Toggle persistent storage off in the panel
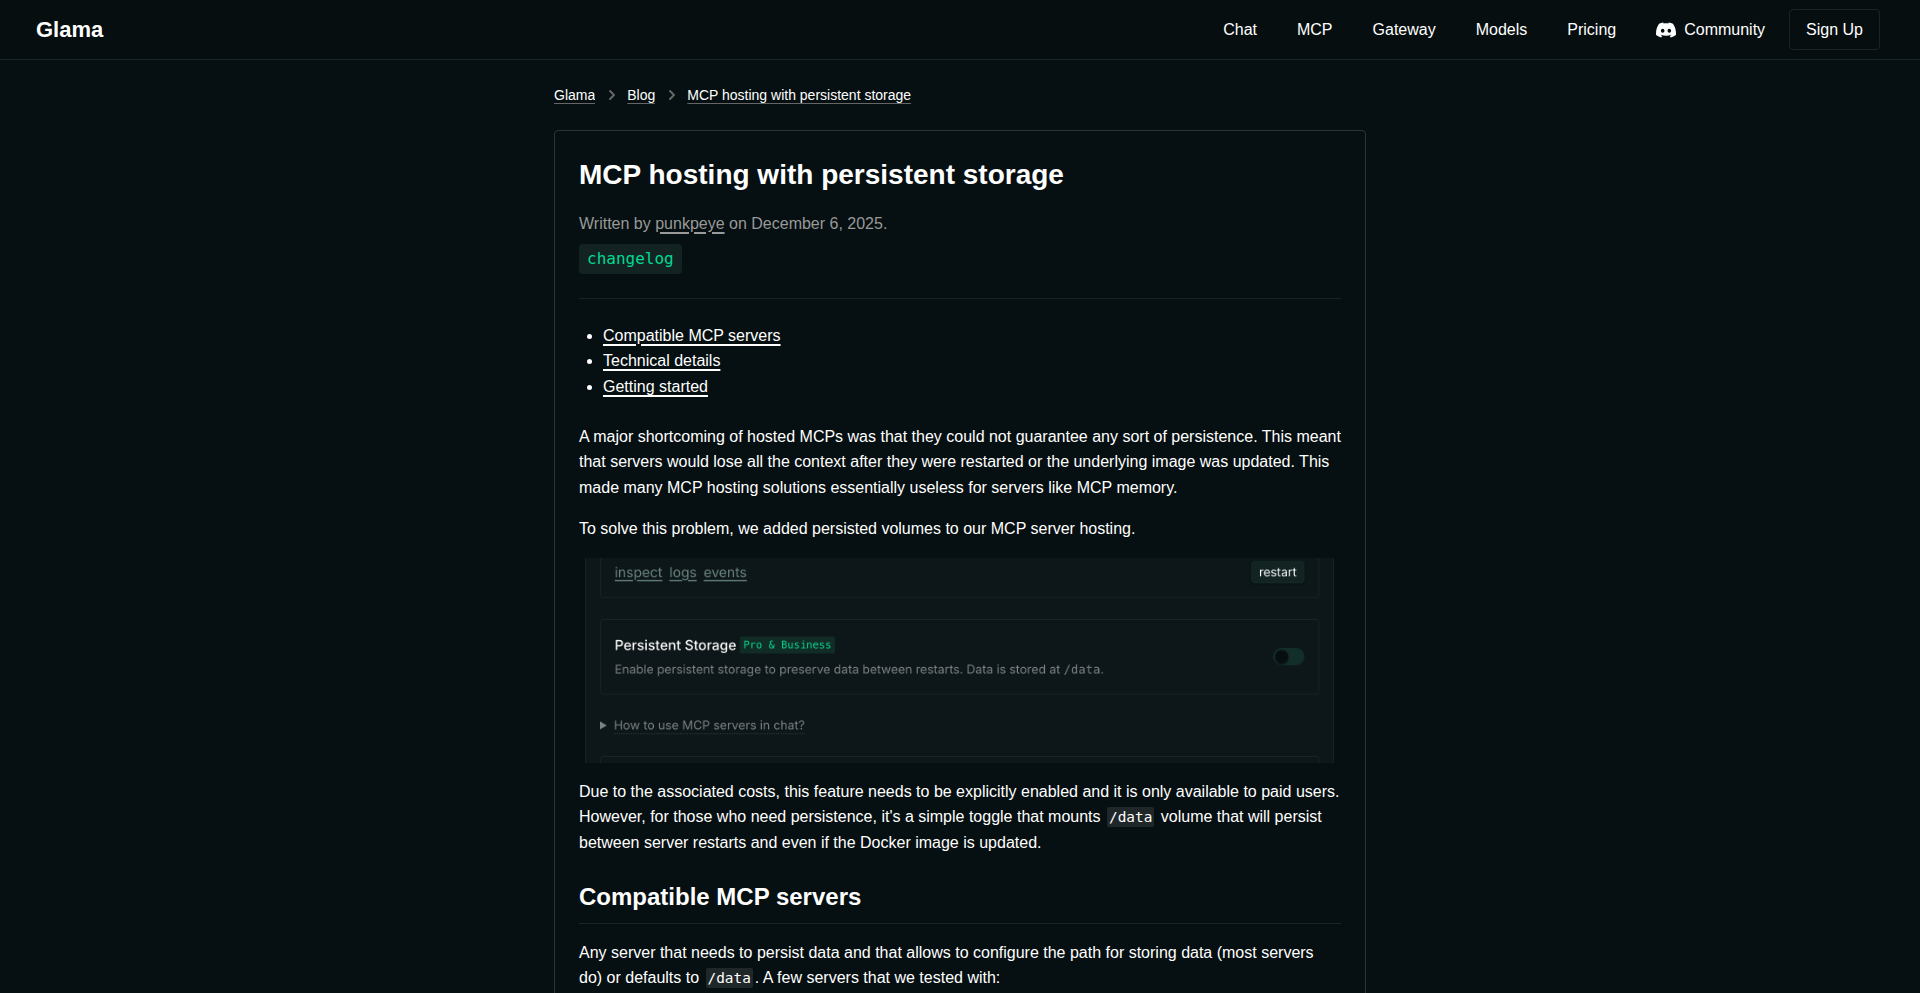 pyautogui.click(x=1287, y=656)
